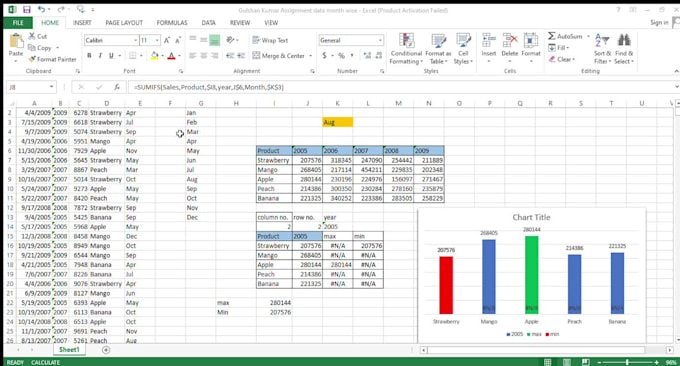Select the Format Painter tool

coord(52,59)
